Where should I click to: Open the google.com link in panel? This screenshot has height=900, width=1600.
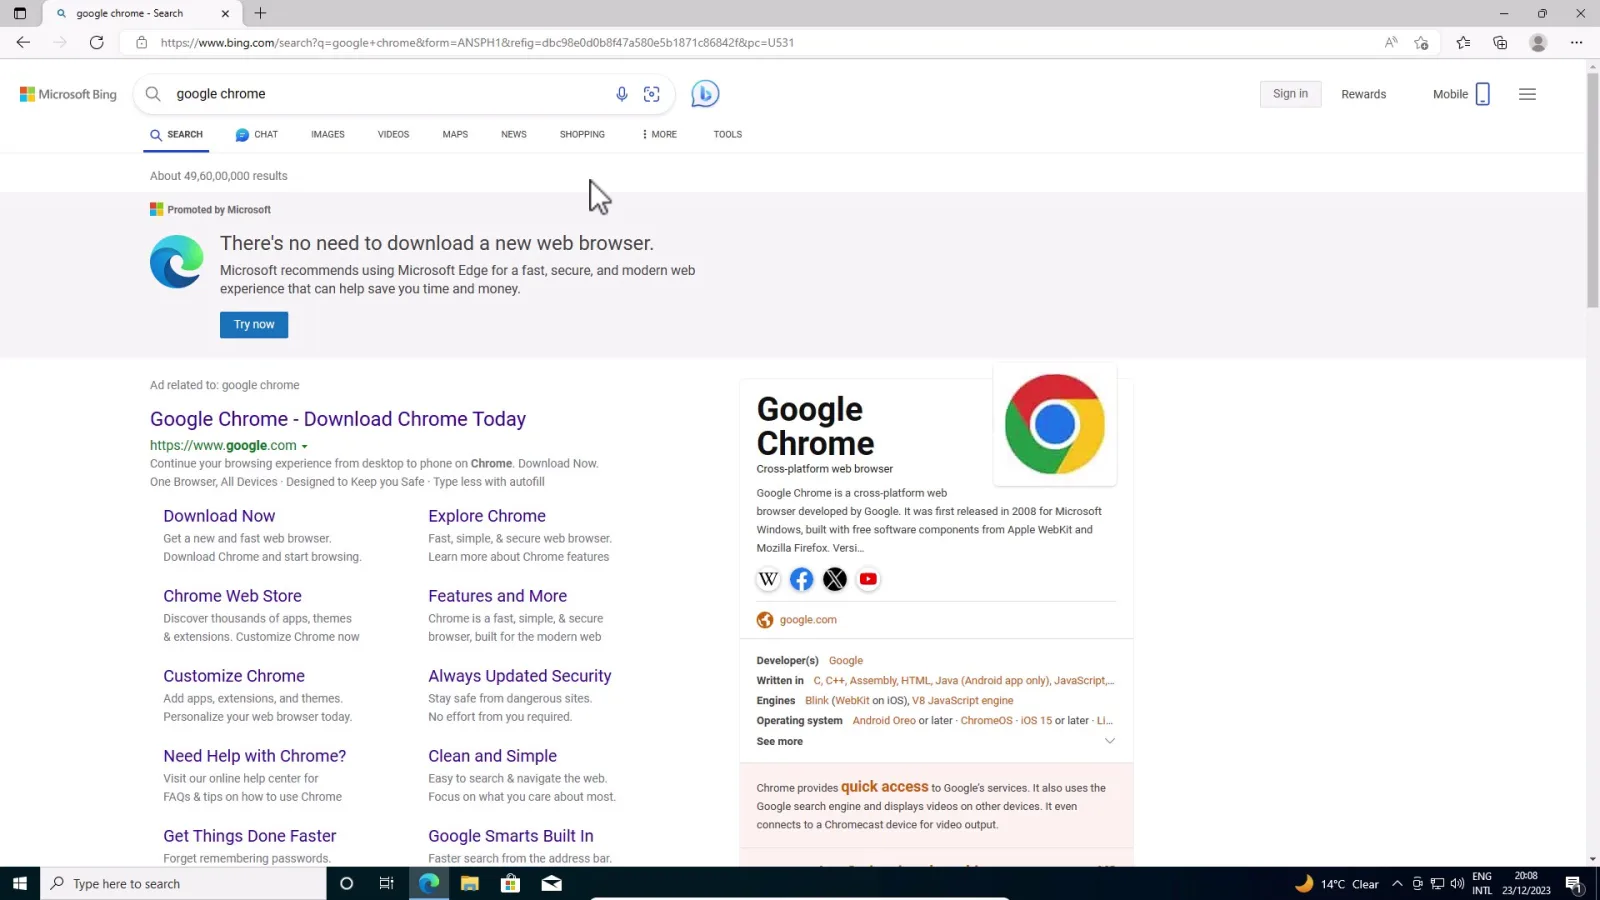(x=808, y=620)
